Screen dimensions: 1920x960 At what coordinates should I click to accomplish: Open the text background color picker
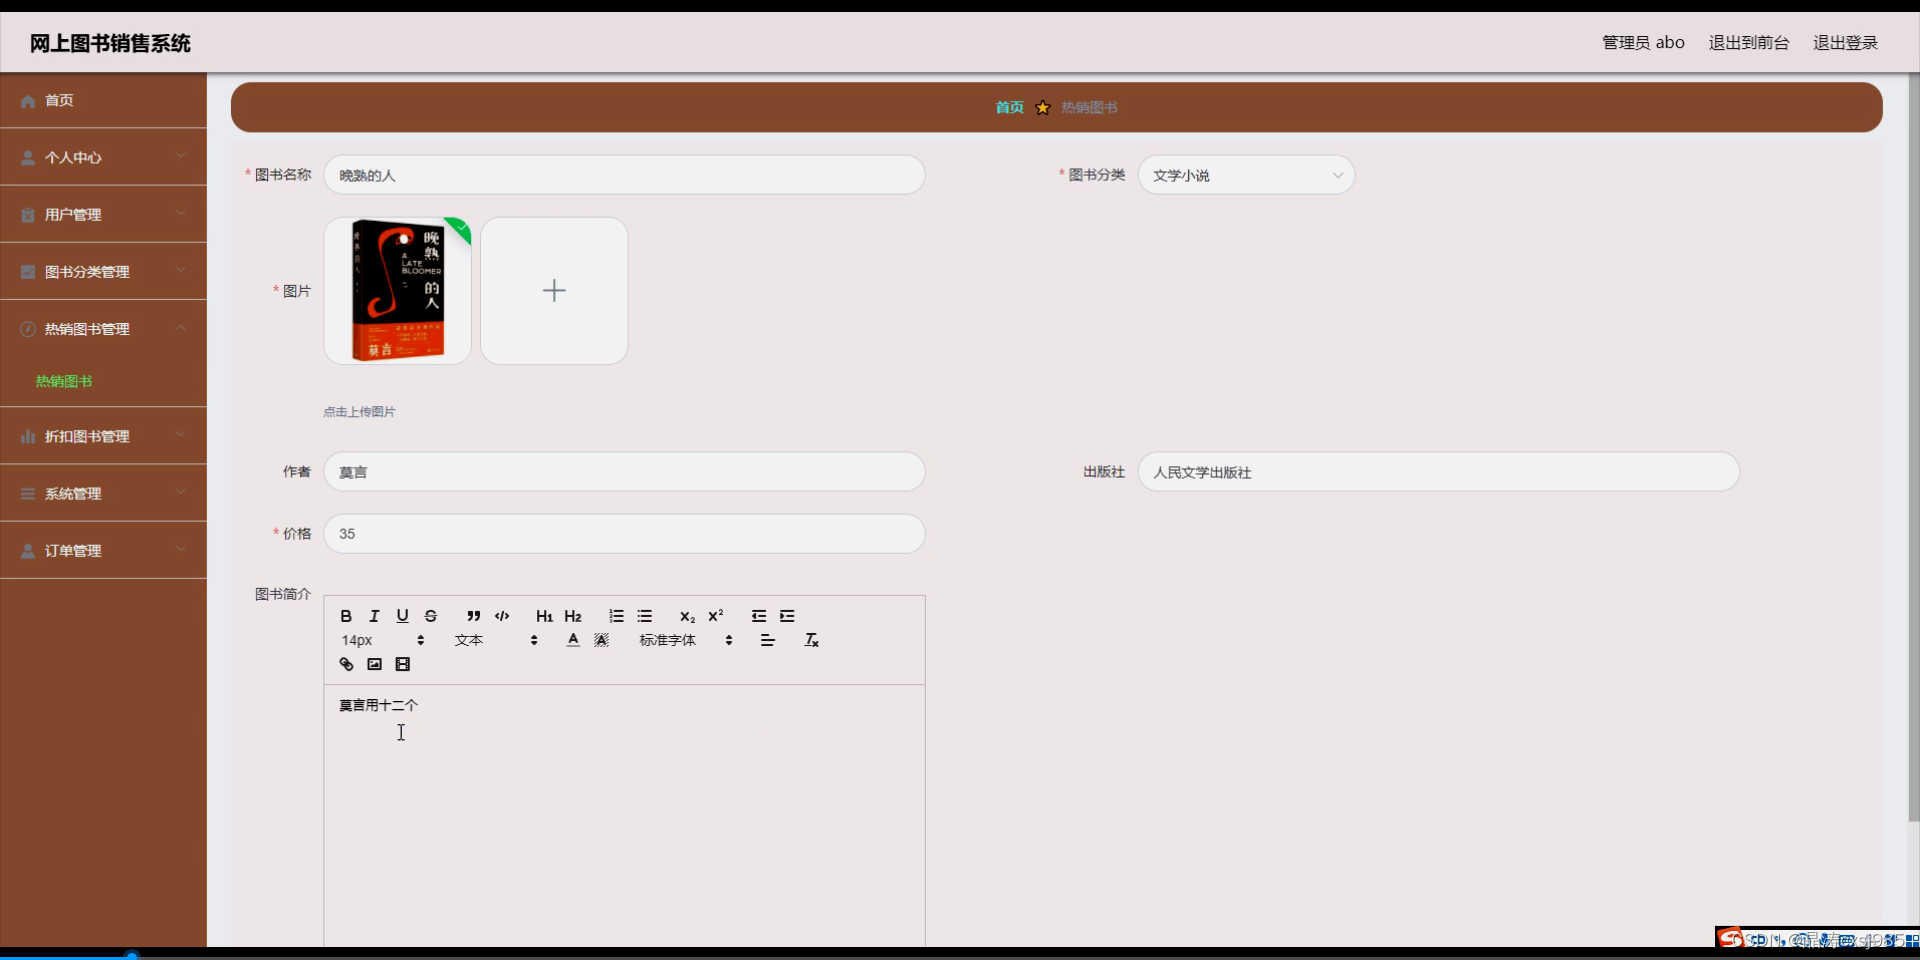(601, 640)
